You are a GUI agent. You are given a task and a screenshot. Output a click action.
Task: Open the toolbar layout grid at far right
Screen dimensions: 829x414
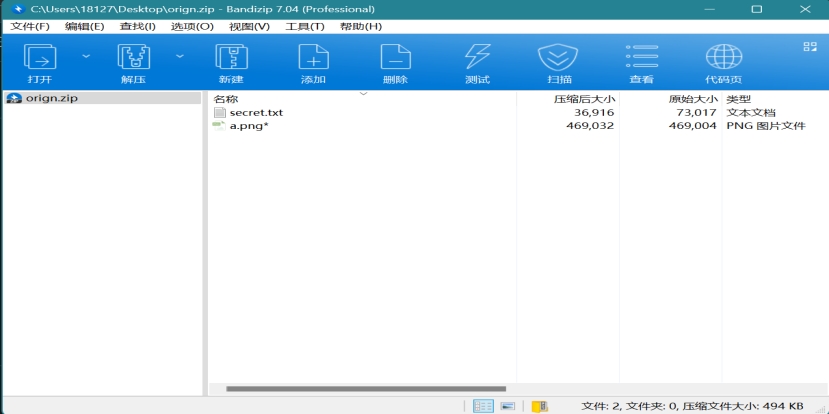(x=809, y=47)
